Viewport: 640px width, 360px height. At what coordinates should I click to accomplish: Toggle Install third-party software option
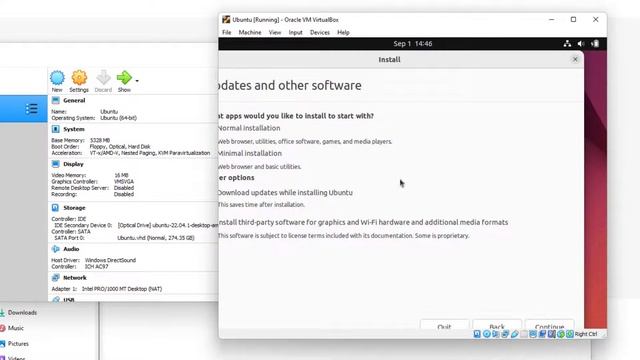[x=363, y=222]
